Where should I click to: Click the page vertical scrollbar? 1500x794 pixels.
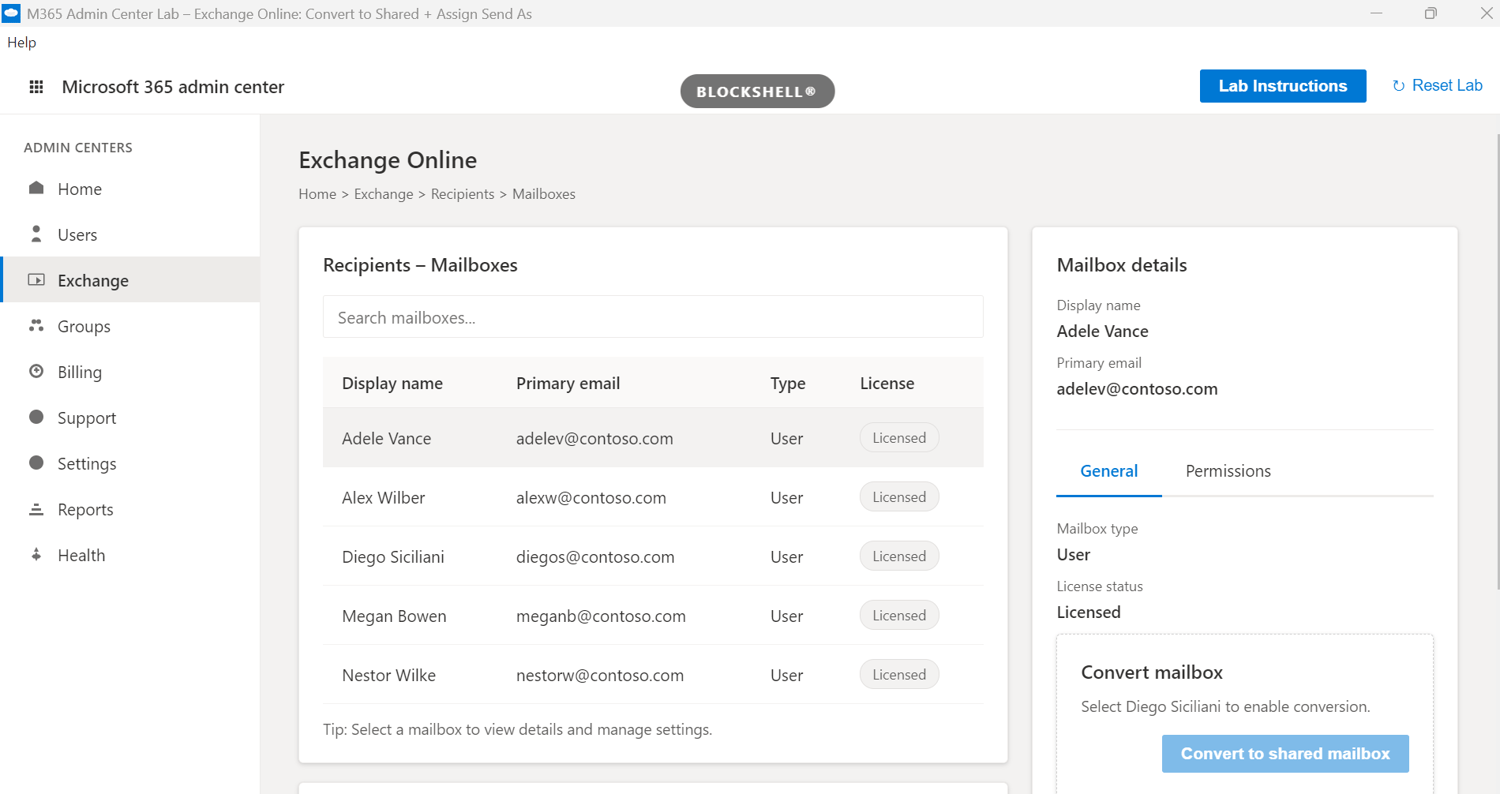click(x=1496, y=360)
